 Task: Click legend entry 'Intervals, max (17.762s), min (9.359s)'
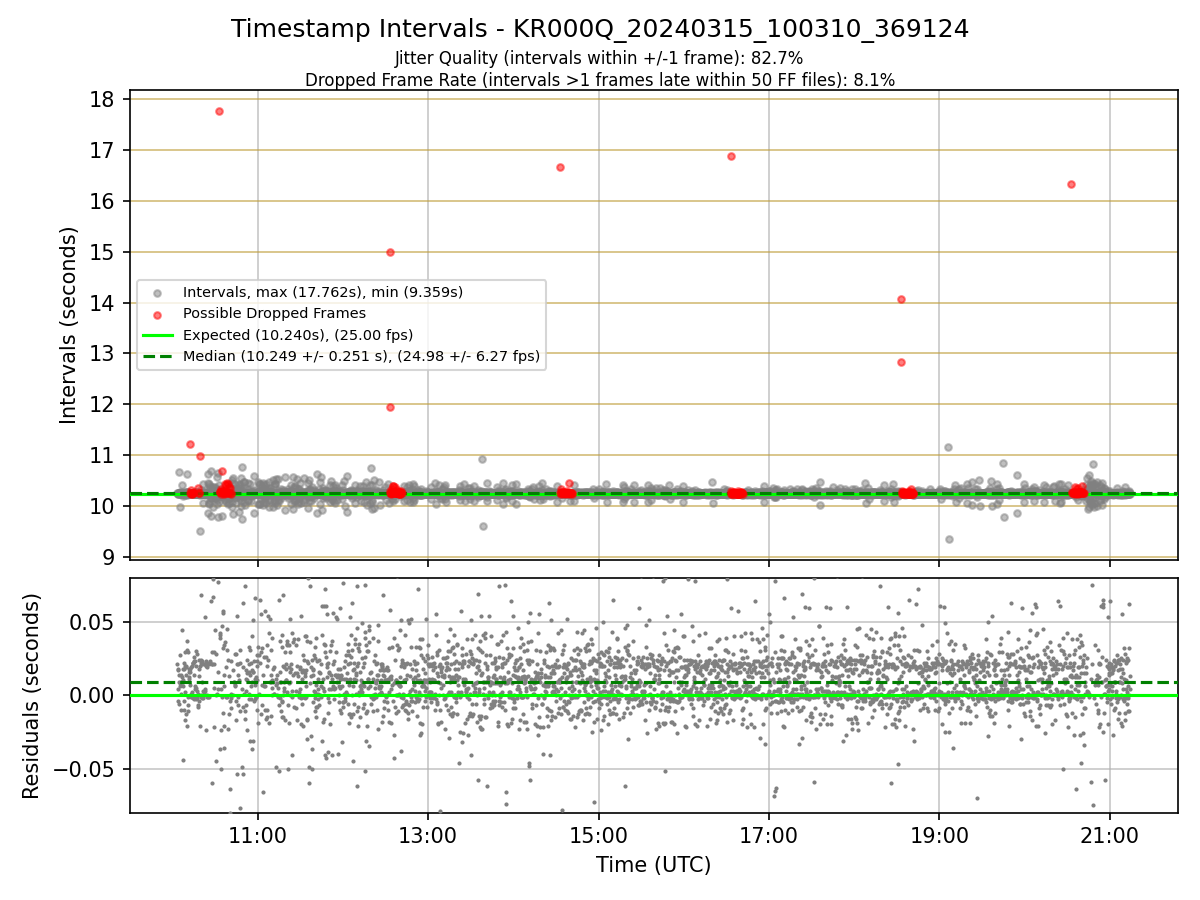pos(323,292)
